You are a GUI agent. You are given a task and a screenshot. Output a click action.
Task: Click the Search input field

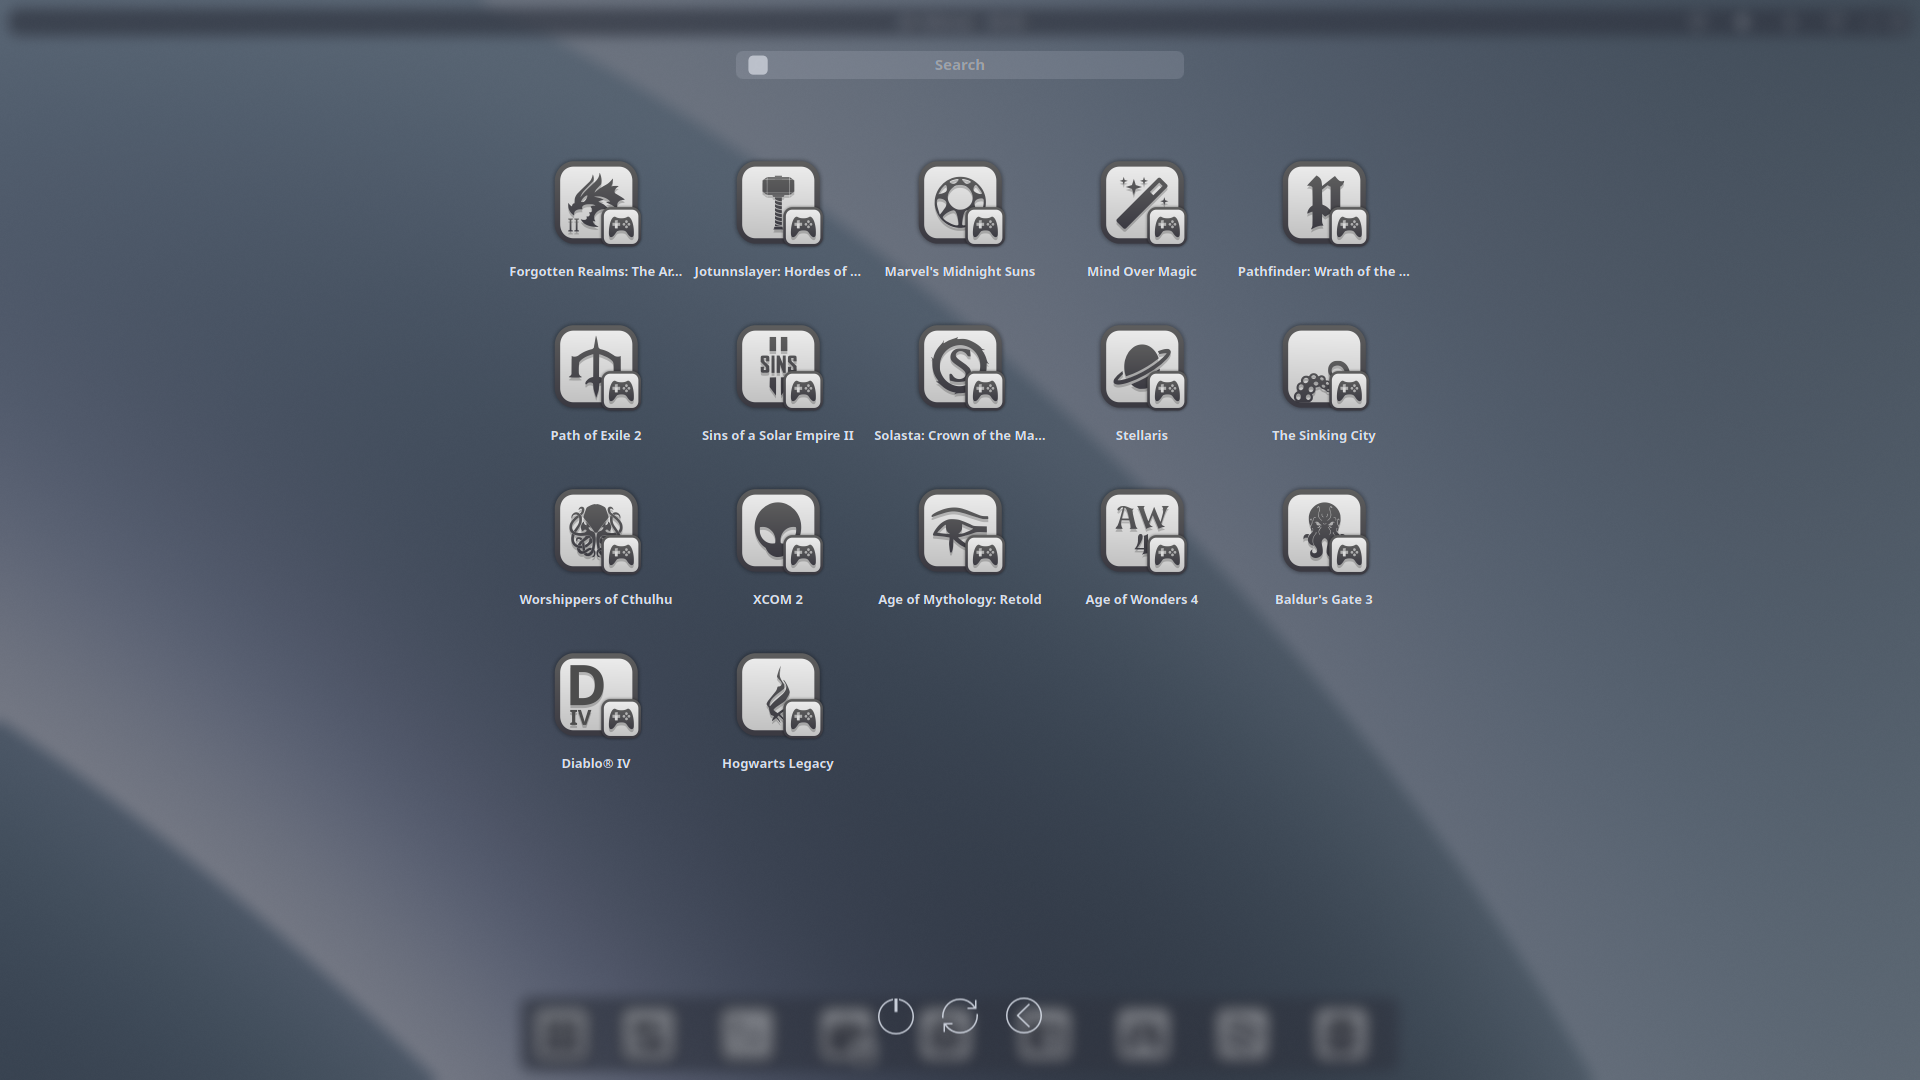click(x=960, y=65)
